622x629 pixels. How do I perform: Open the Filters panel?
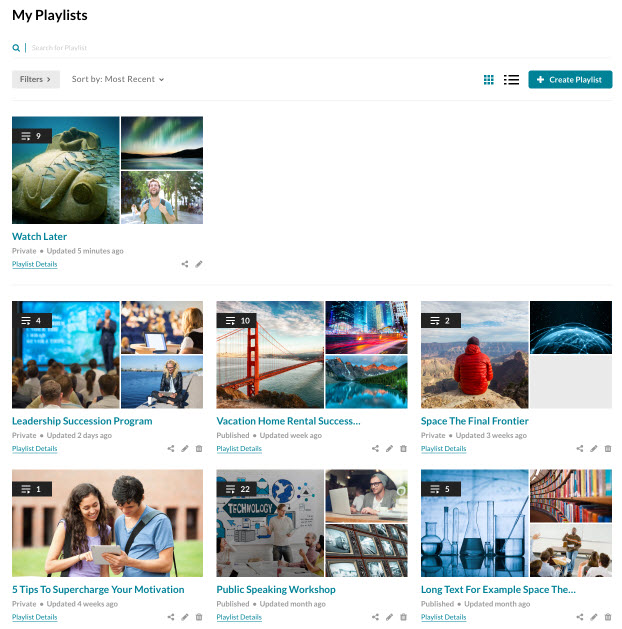36,79
